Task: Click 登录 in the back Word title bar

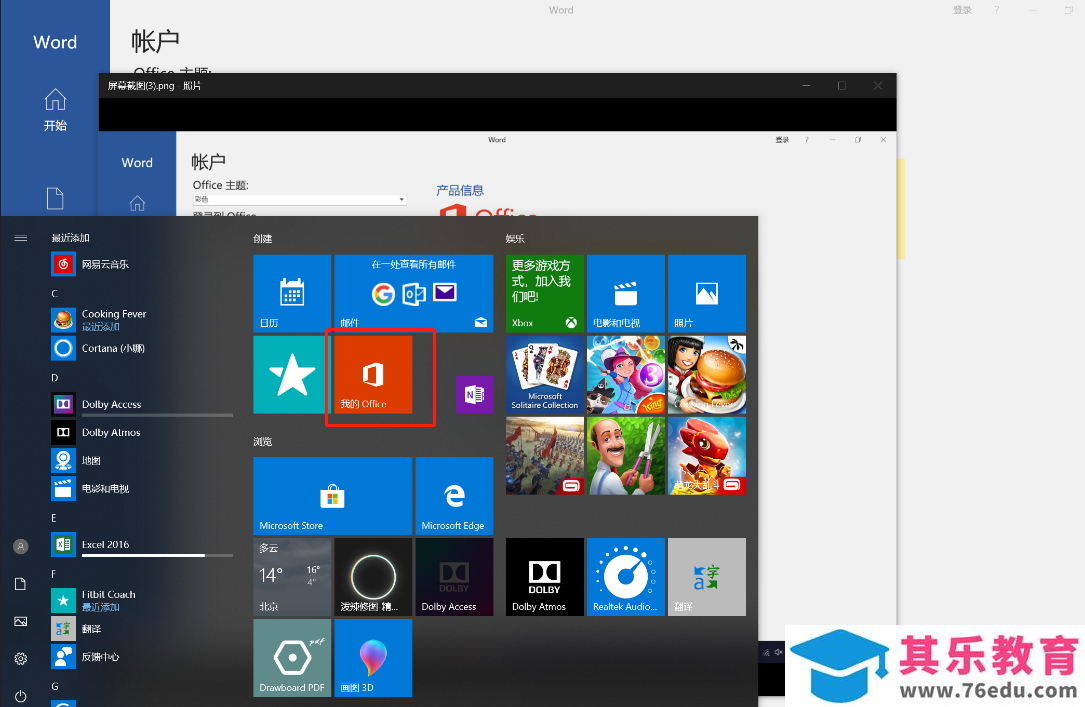Action: 963,10
